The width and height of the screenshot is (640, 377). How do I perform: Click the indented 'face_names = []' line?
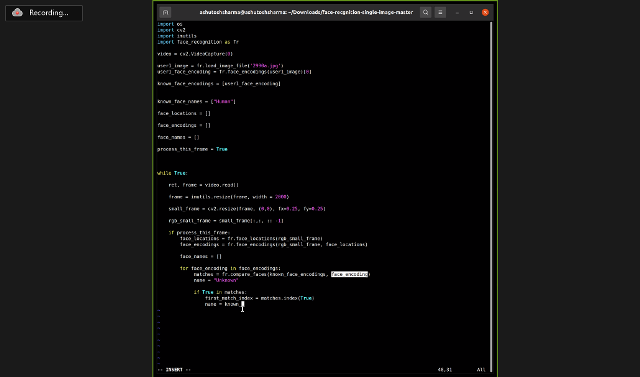(201, 256)
